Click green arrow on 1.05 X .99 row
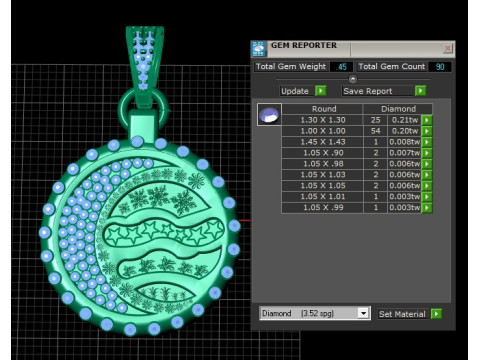 click(427, 208)
